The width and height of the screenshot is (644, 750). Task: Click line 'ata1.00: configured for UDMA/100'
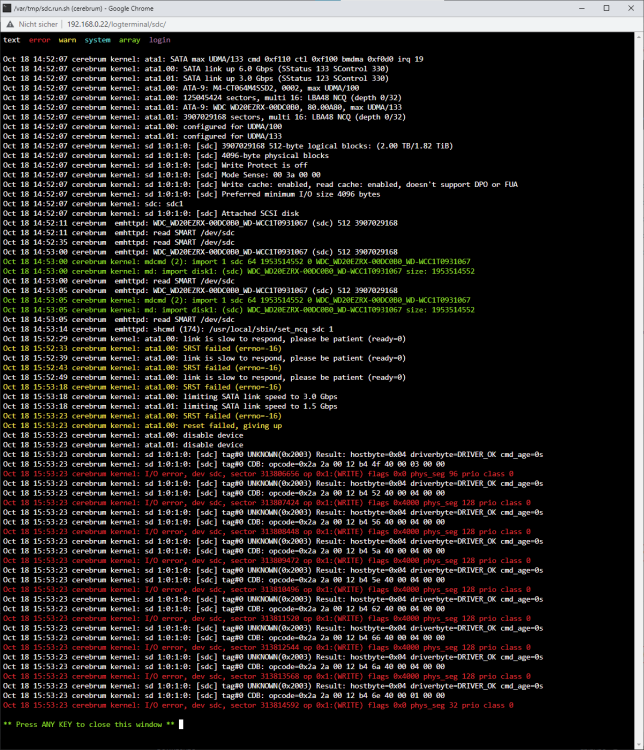[142, 127]
